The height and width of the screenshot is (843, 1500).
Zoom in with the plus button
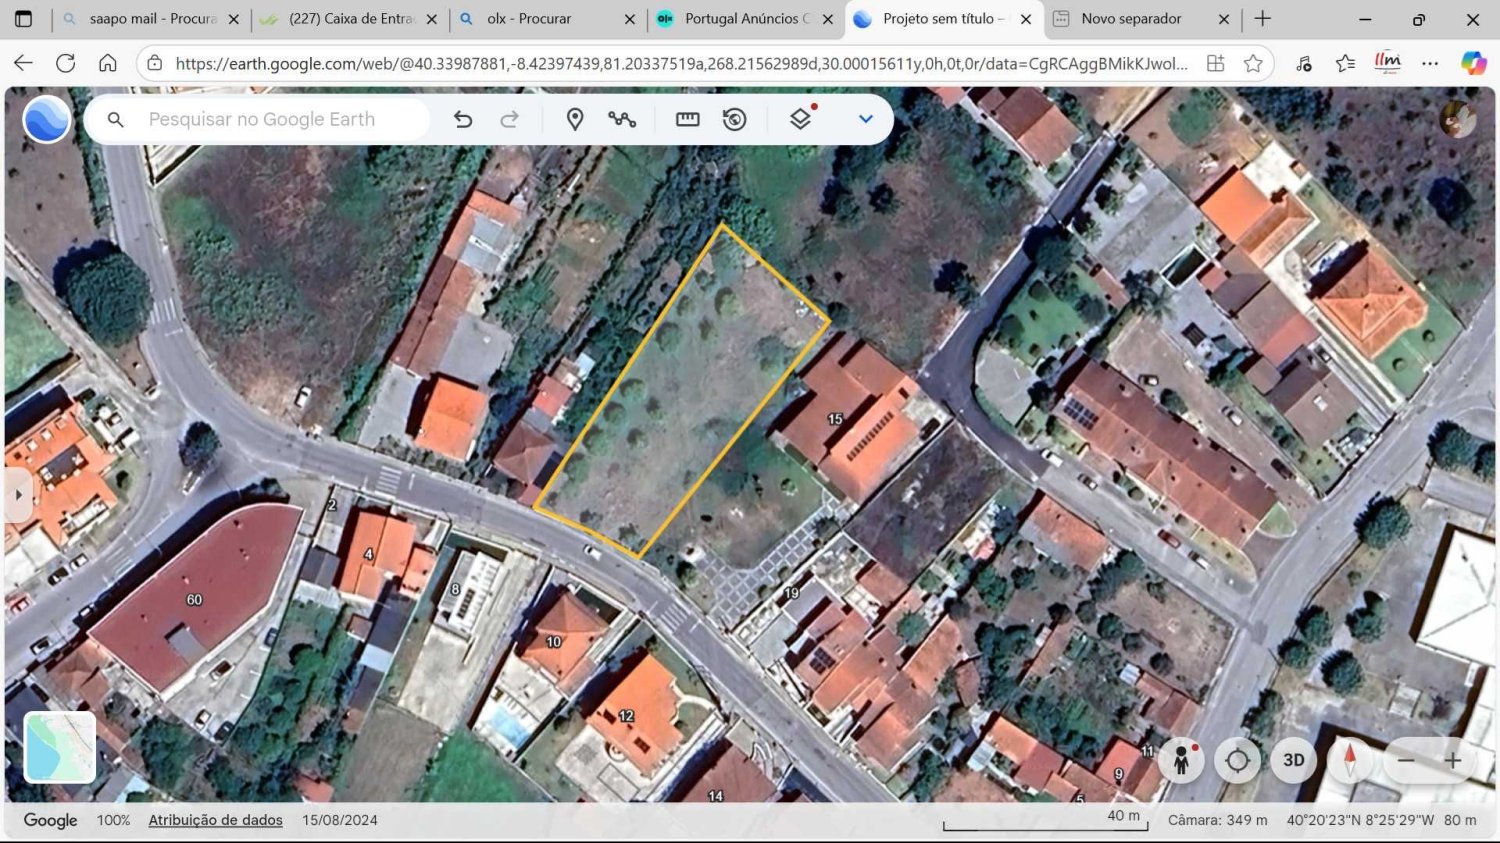[1452, 760]
